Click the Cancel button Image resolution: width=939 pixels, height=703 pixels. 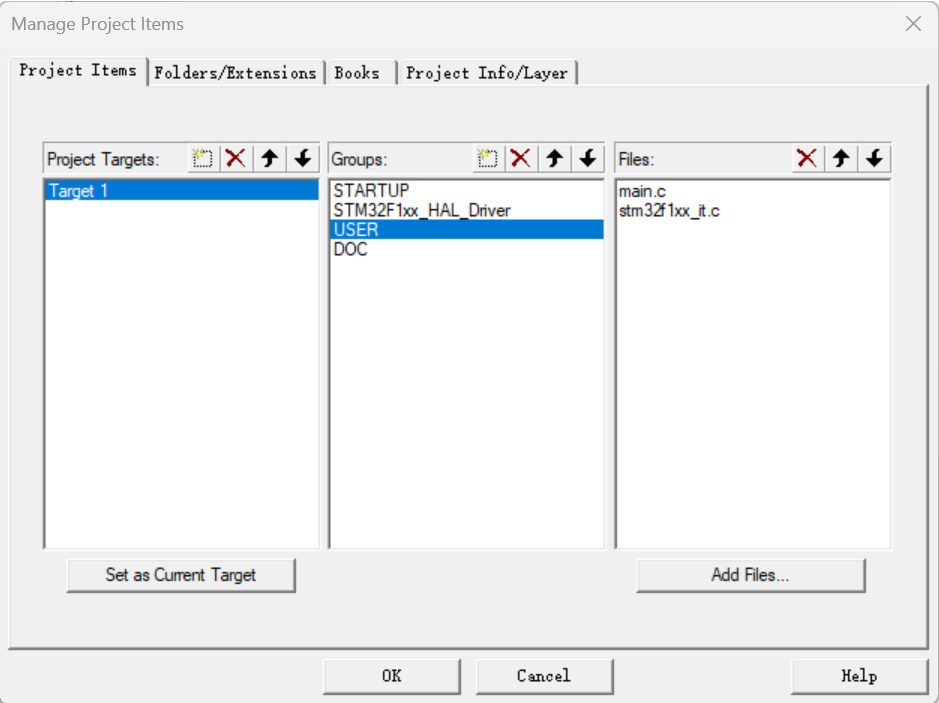pos(544,676)
